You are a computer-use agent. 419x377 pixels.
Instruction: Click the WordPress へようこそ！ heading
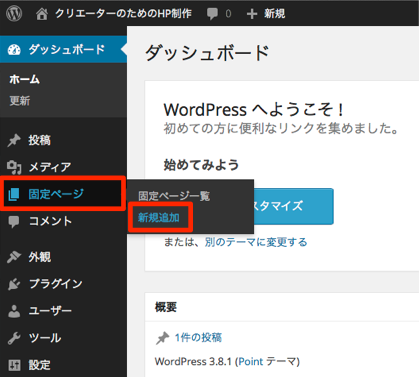click(253, 110)
